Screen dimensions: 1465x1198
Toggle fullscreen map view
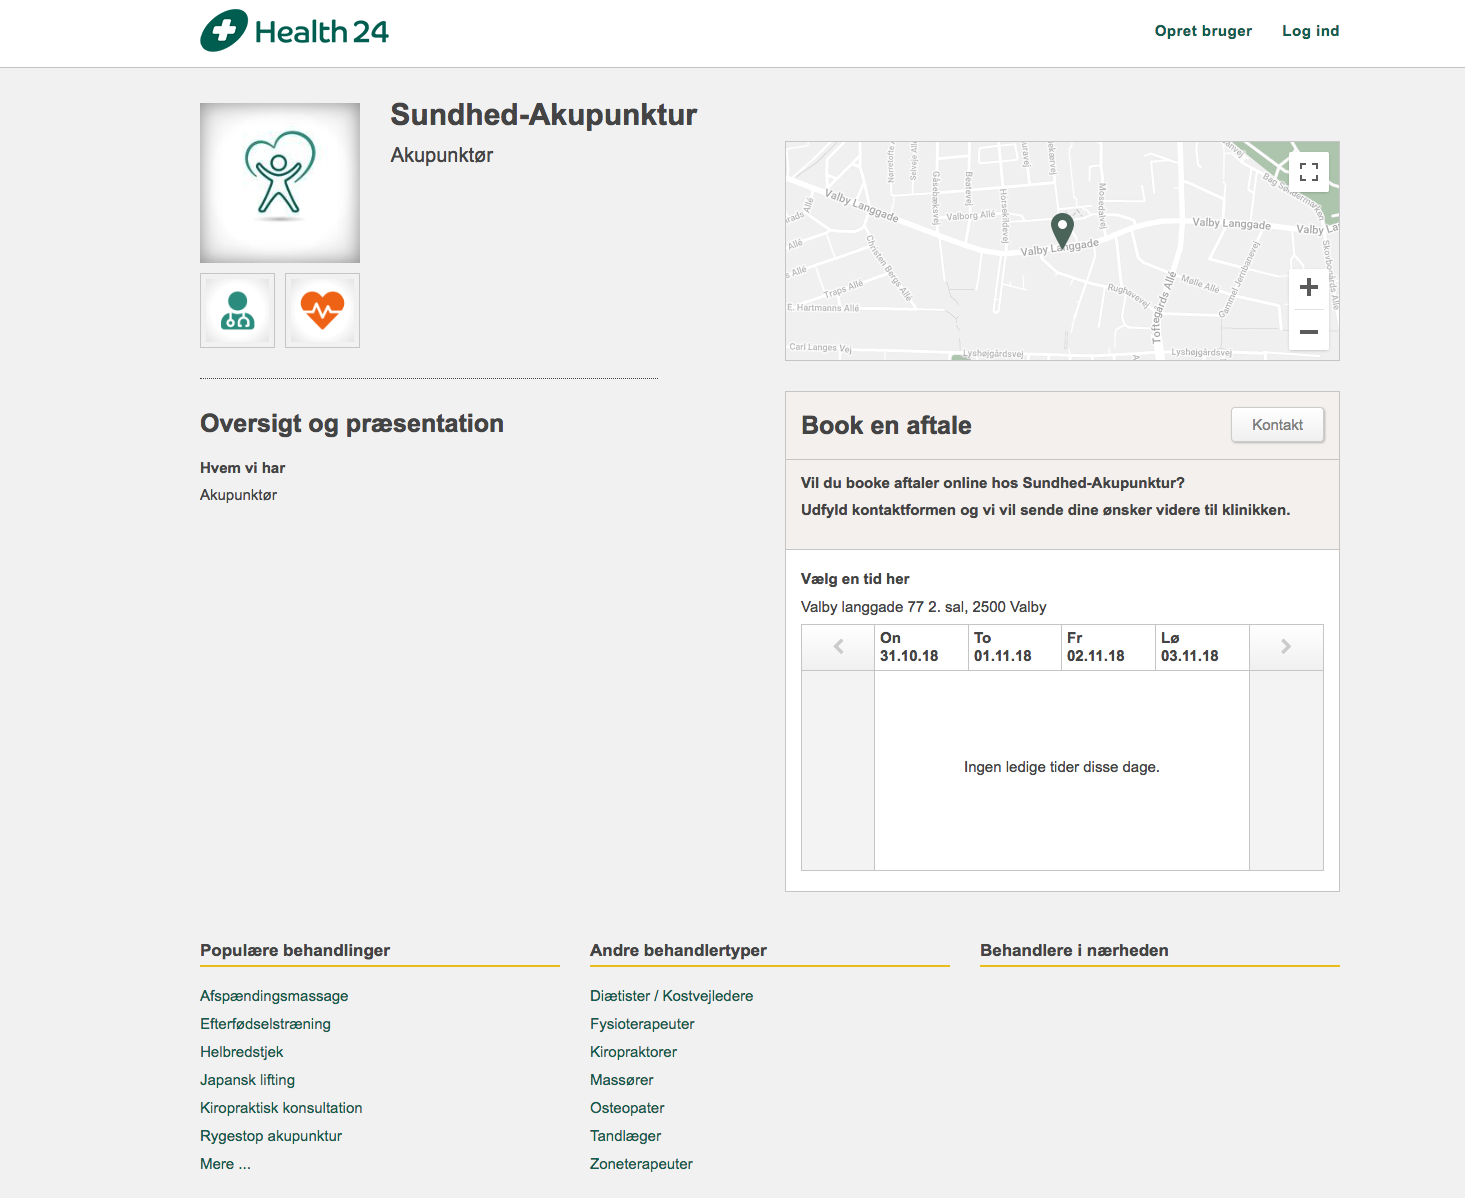1308,172
